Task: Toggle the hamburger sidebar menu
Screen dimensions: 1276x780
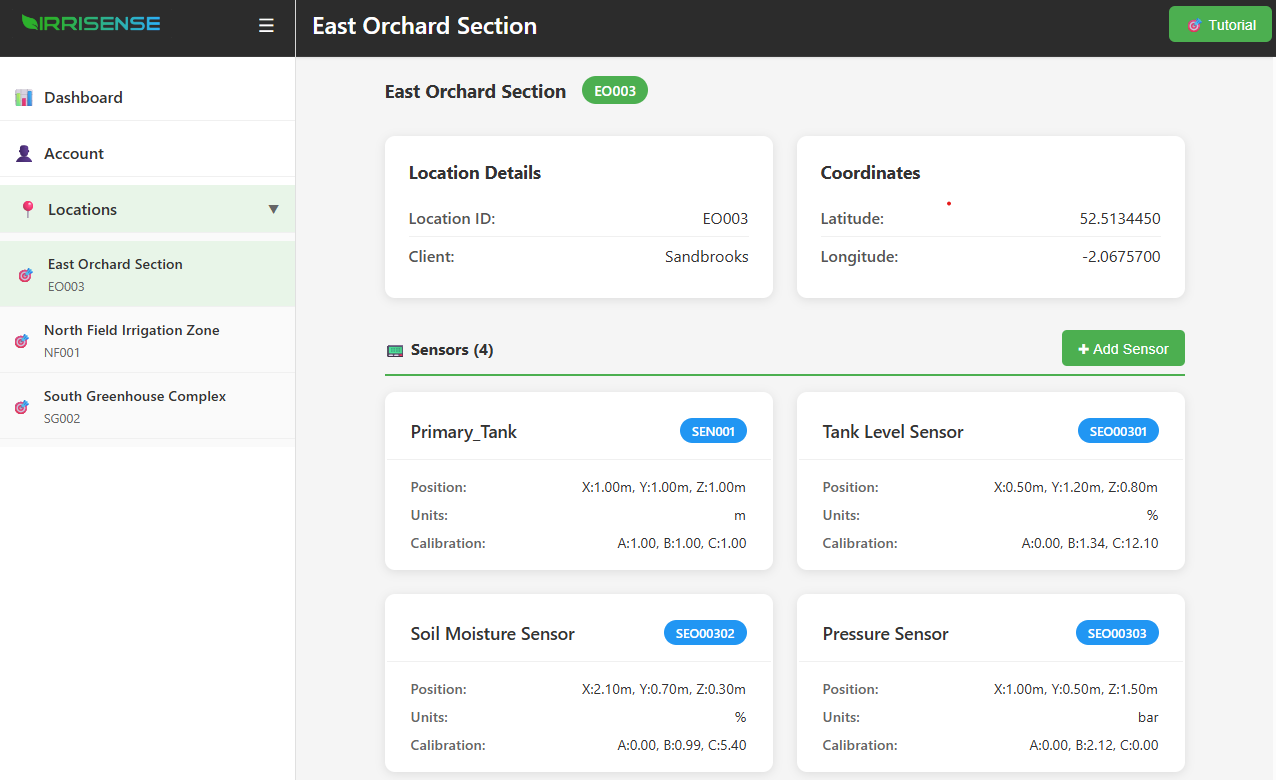Action: coord(266,26)
